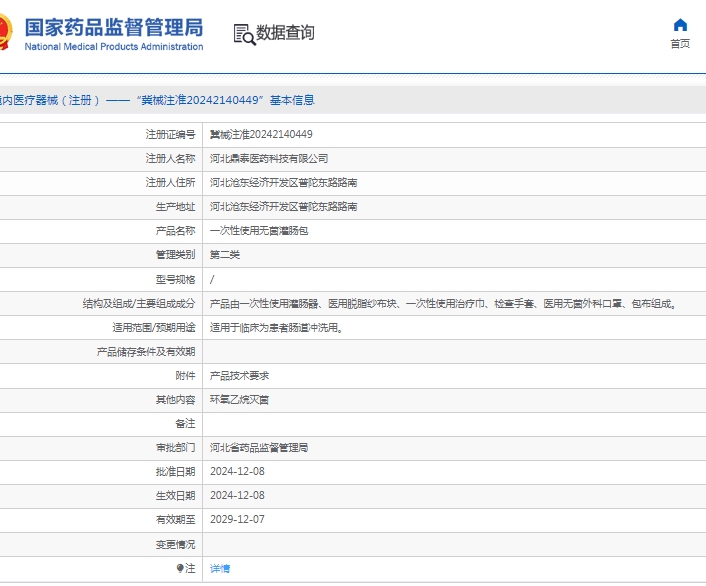Screen dimensions: 706x586
Task: Click the home icon labeled 首页
Action: tap(680, 25)
